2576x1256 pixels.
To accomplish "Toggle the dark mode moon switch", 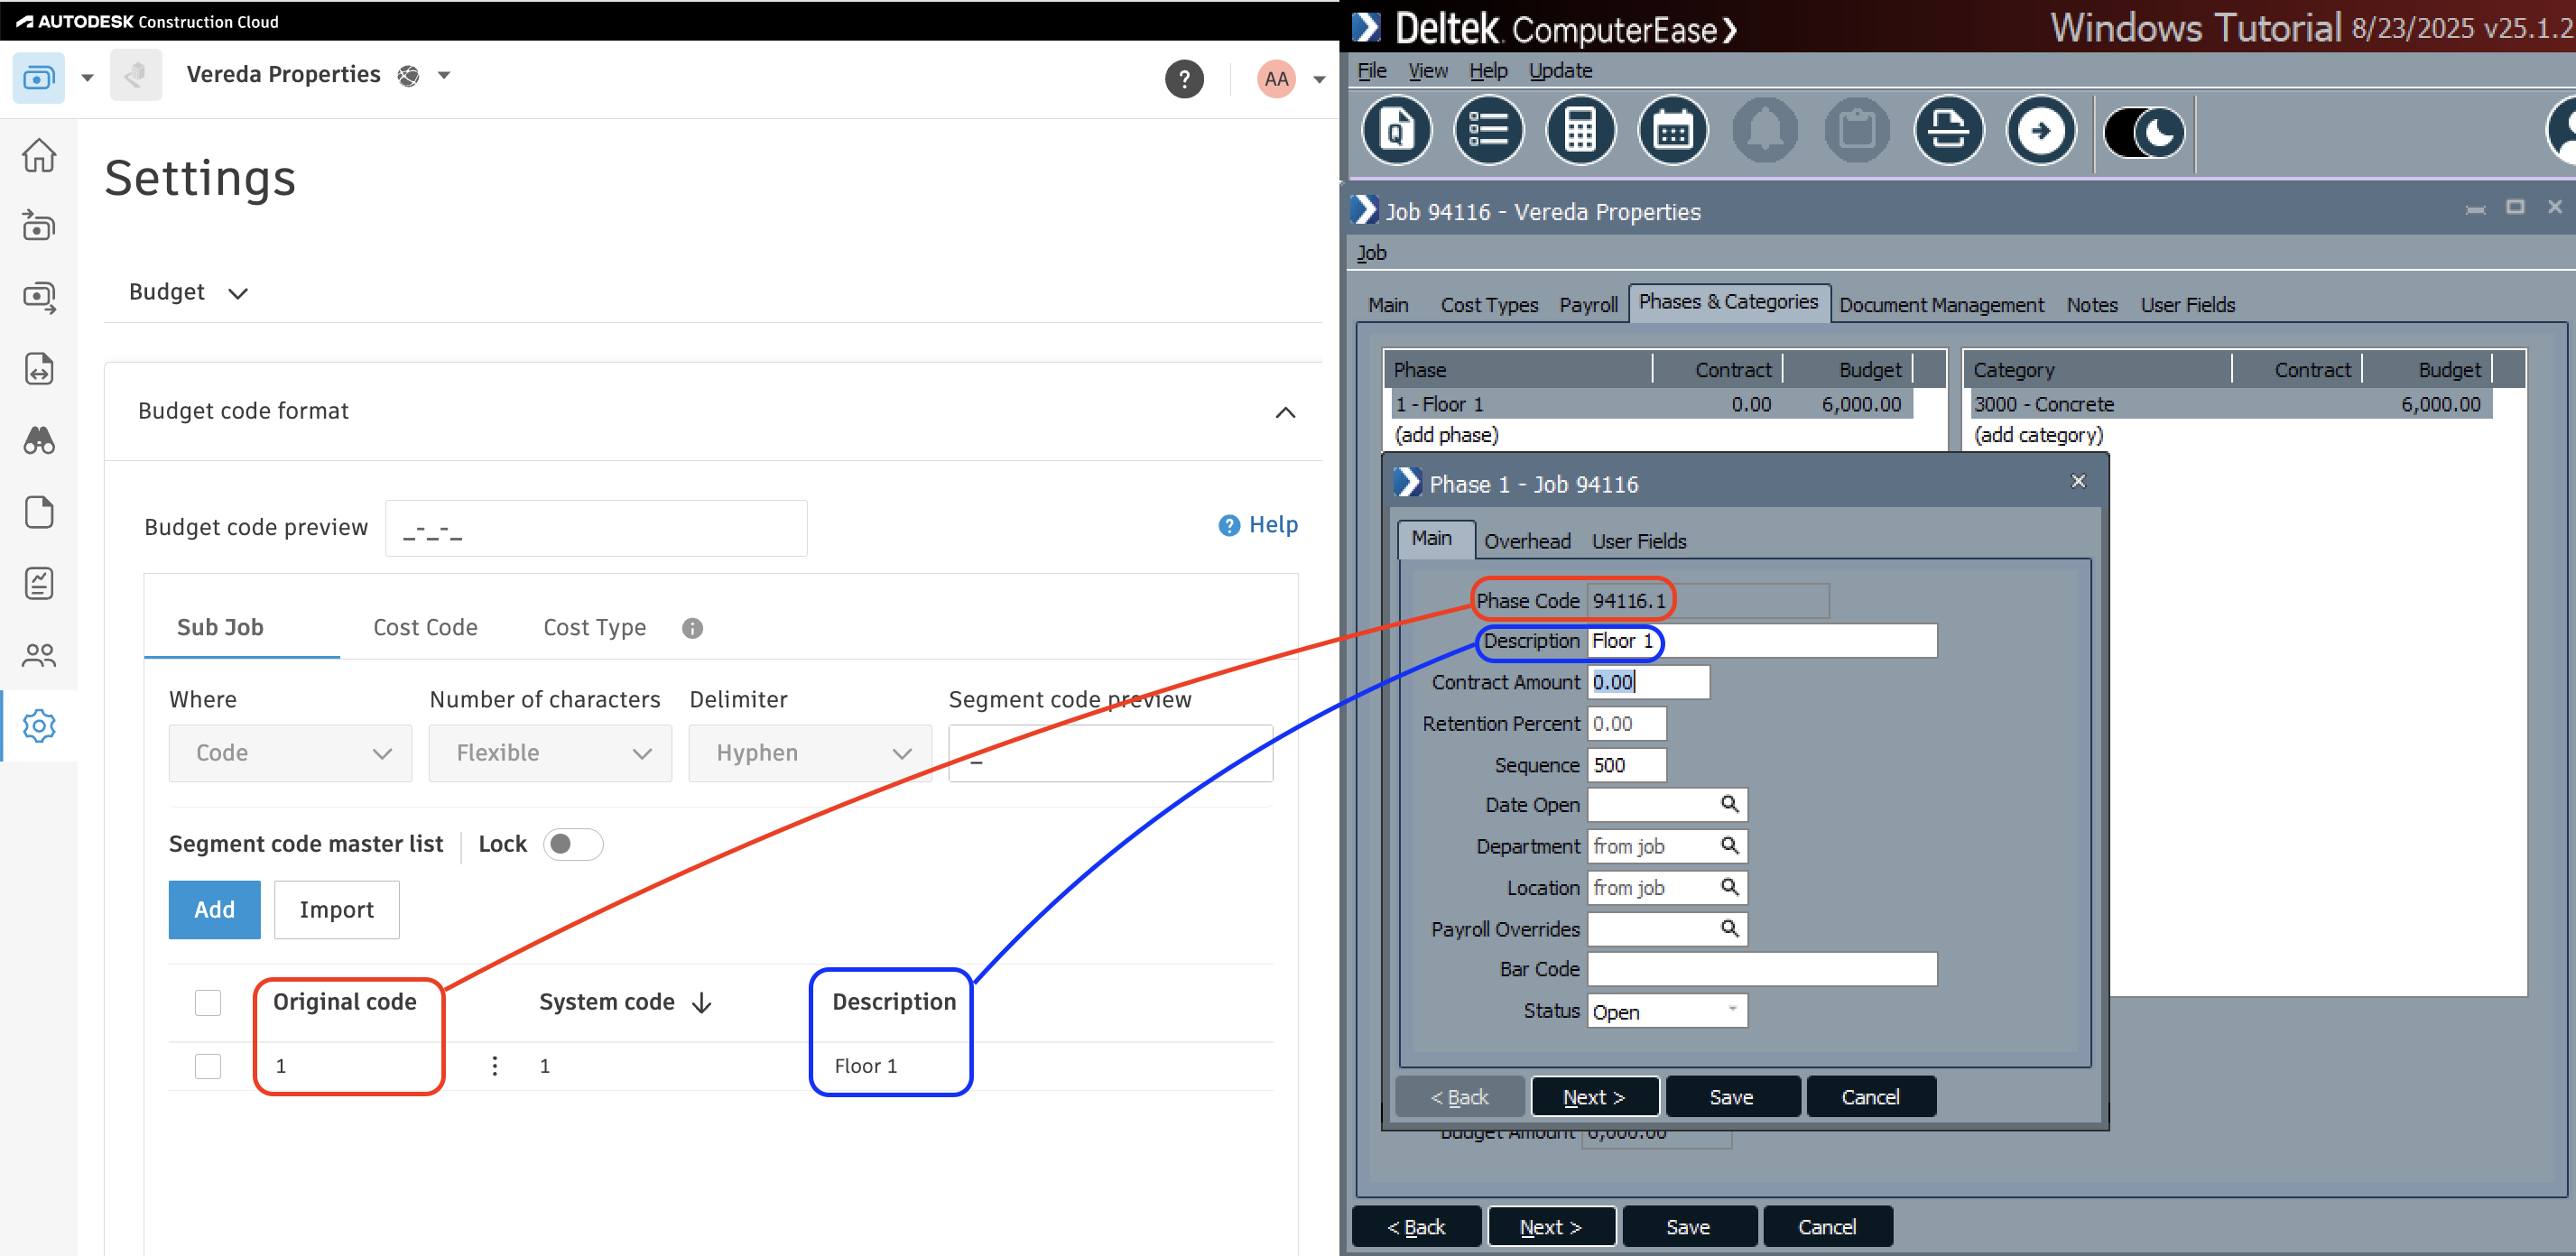I will (x=2144, y=131).
